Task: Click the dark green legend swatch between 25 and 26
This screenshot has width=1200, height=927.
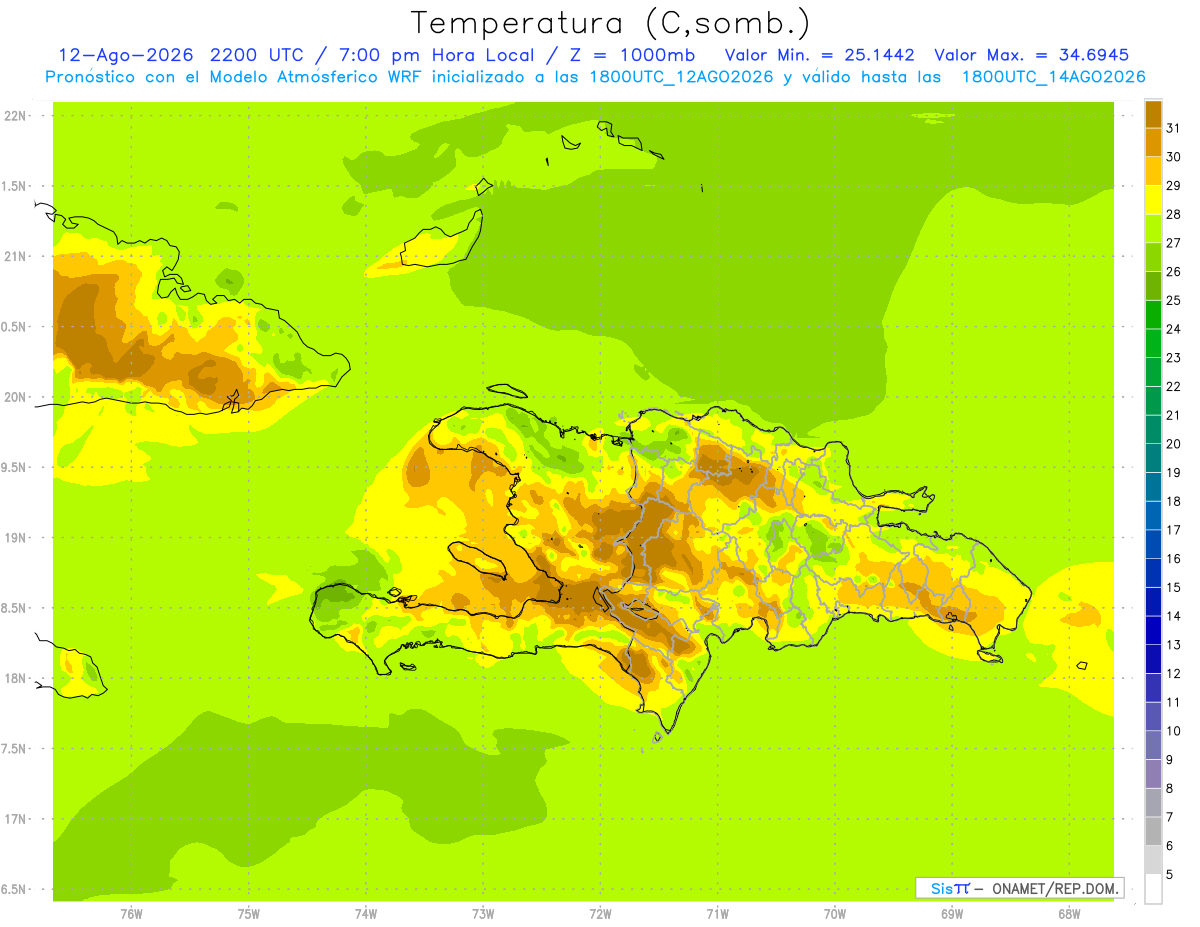Action: coord(1153,286)
